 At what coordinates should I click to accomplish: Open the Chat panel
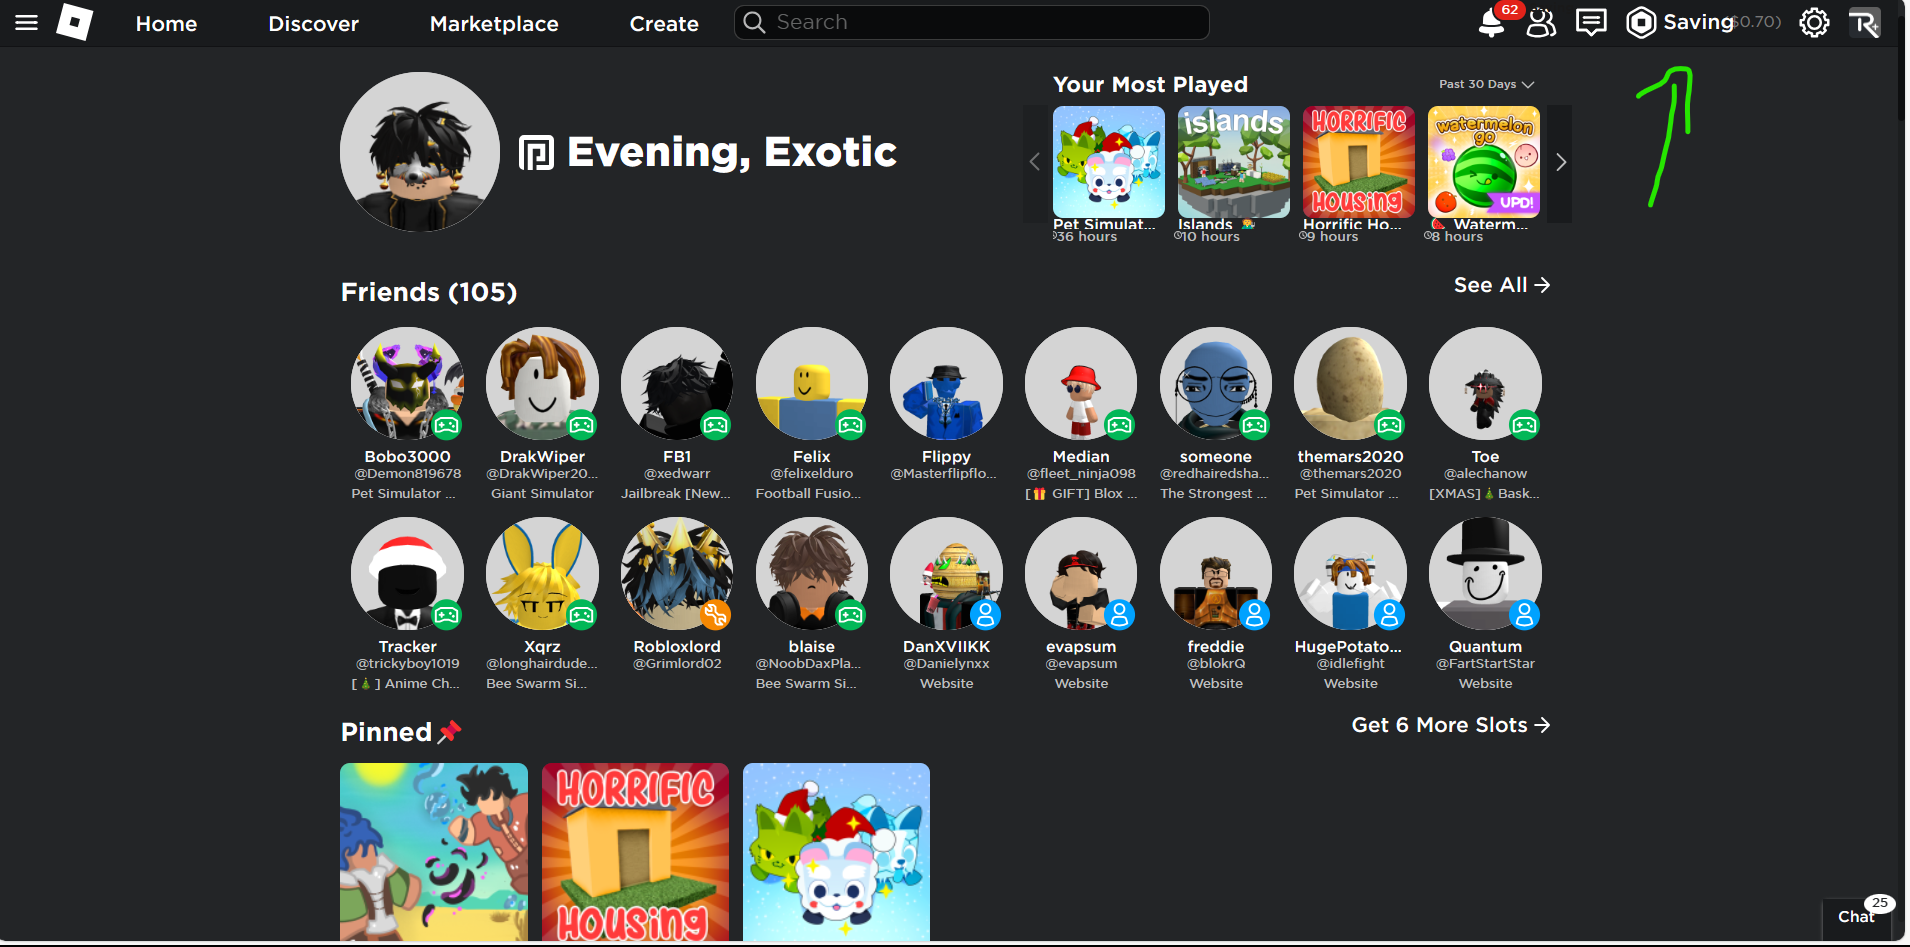click(1858, 916)
